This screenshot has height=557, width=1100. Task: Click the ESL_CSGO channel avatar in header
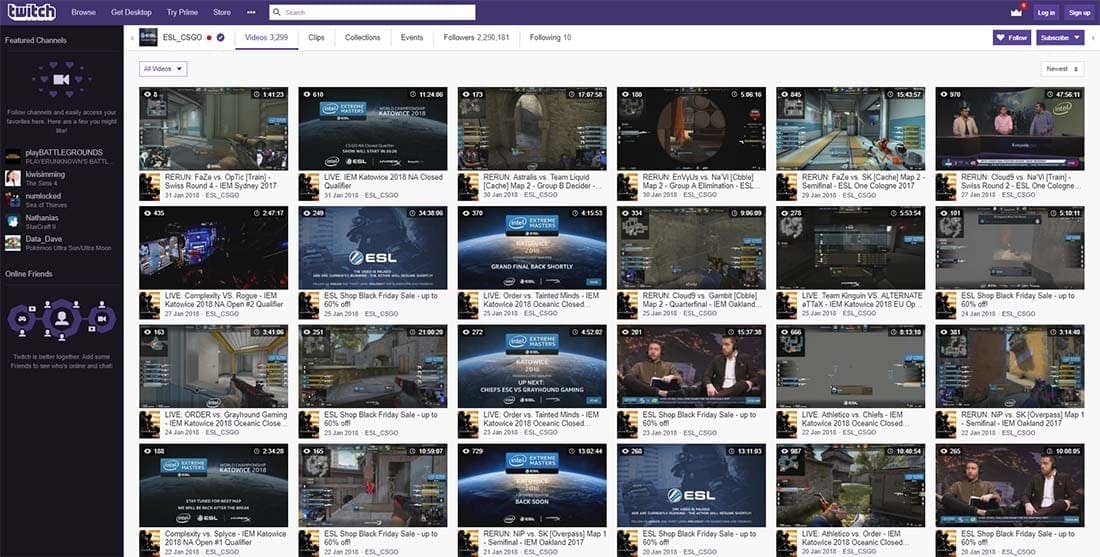[x=148, y=37]
